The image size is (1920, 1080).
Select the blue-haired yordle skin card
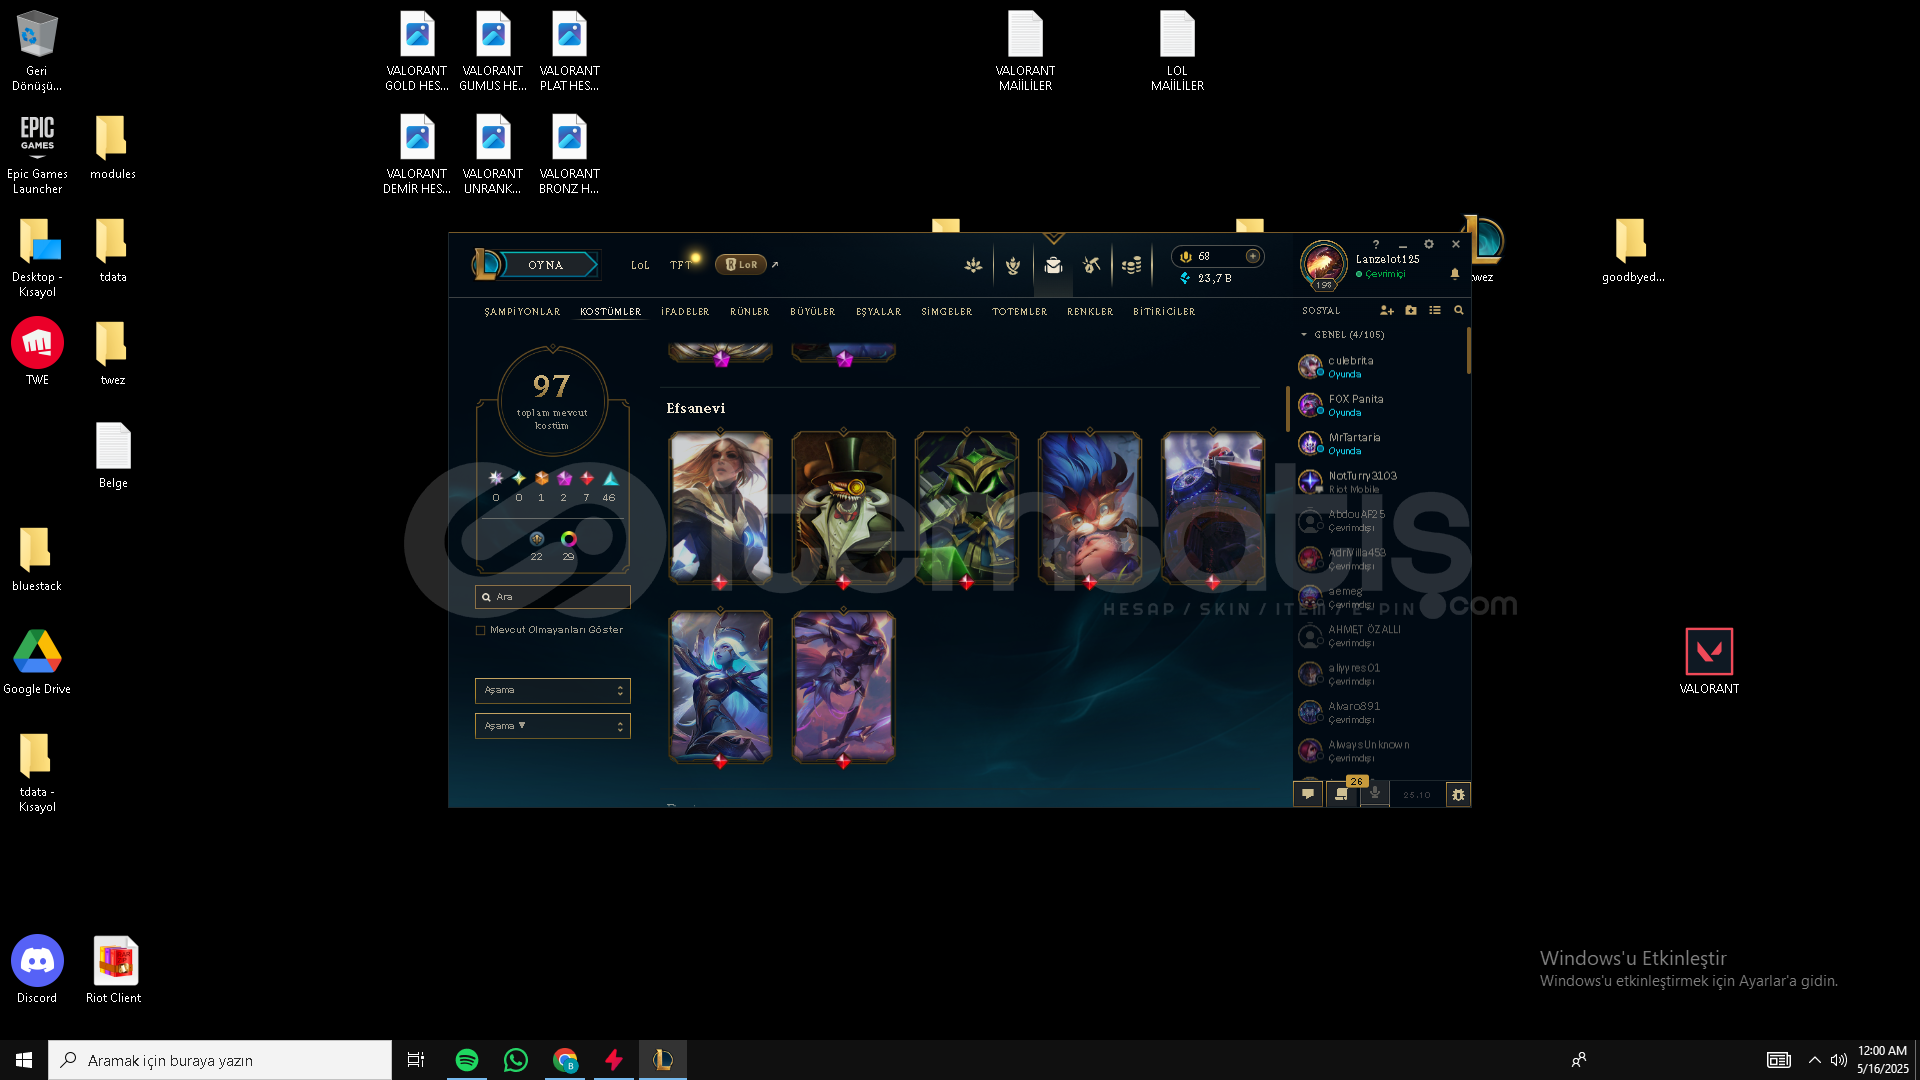1089,508
